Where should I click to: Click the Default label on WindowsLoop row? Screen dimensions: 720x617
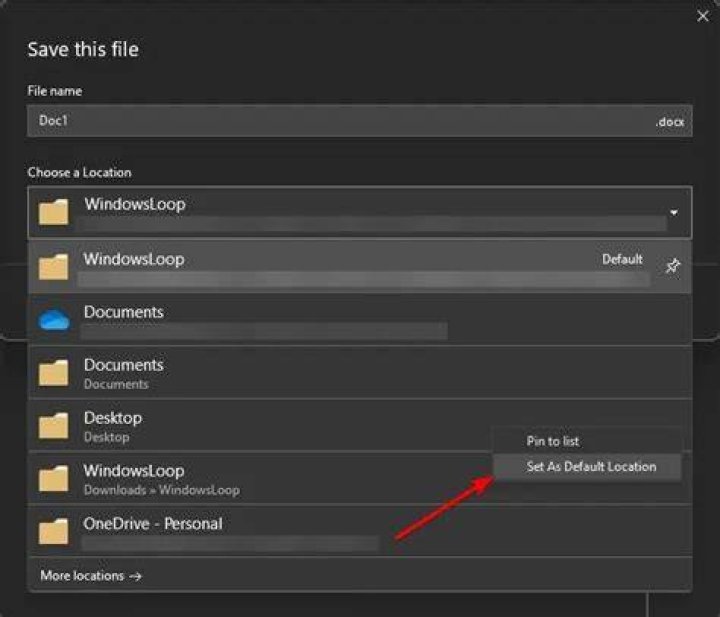click(622, 259)
